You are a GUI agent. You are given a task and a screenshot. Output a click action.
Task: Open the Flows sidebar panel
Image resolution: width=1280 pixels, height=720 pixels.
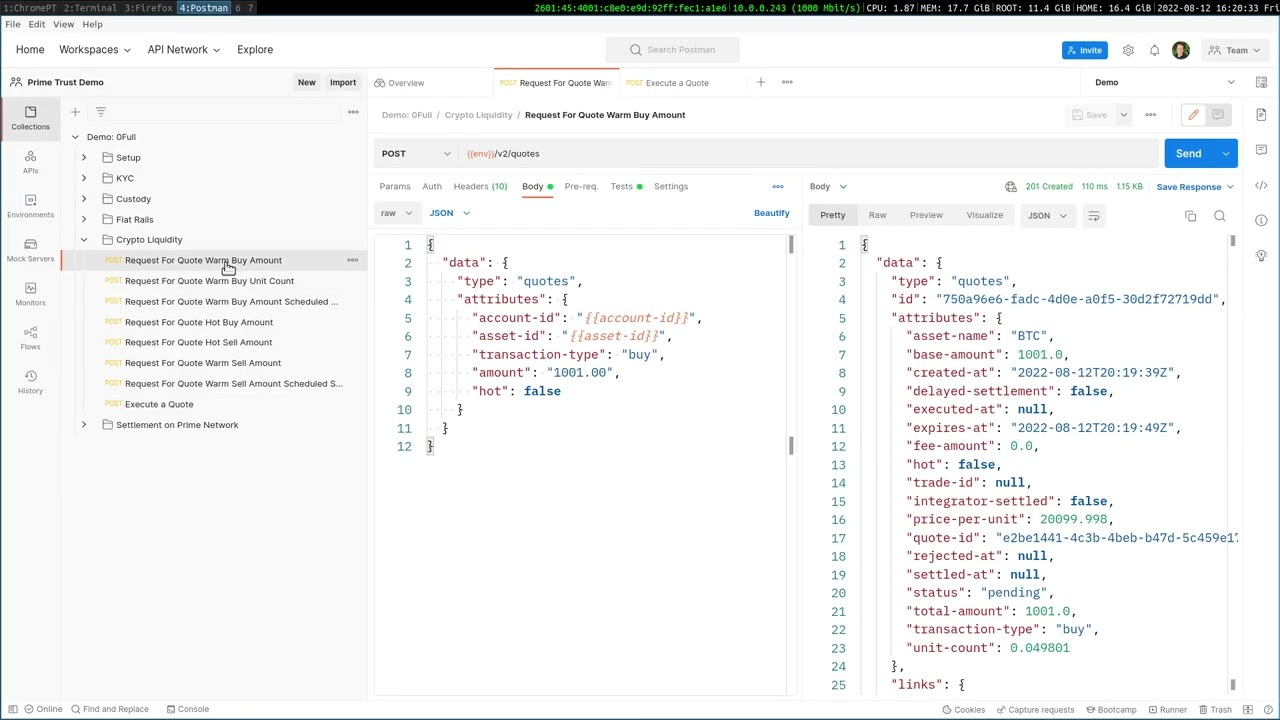coord(30,337)
